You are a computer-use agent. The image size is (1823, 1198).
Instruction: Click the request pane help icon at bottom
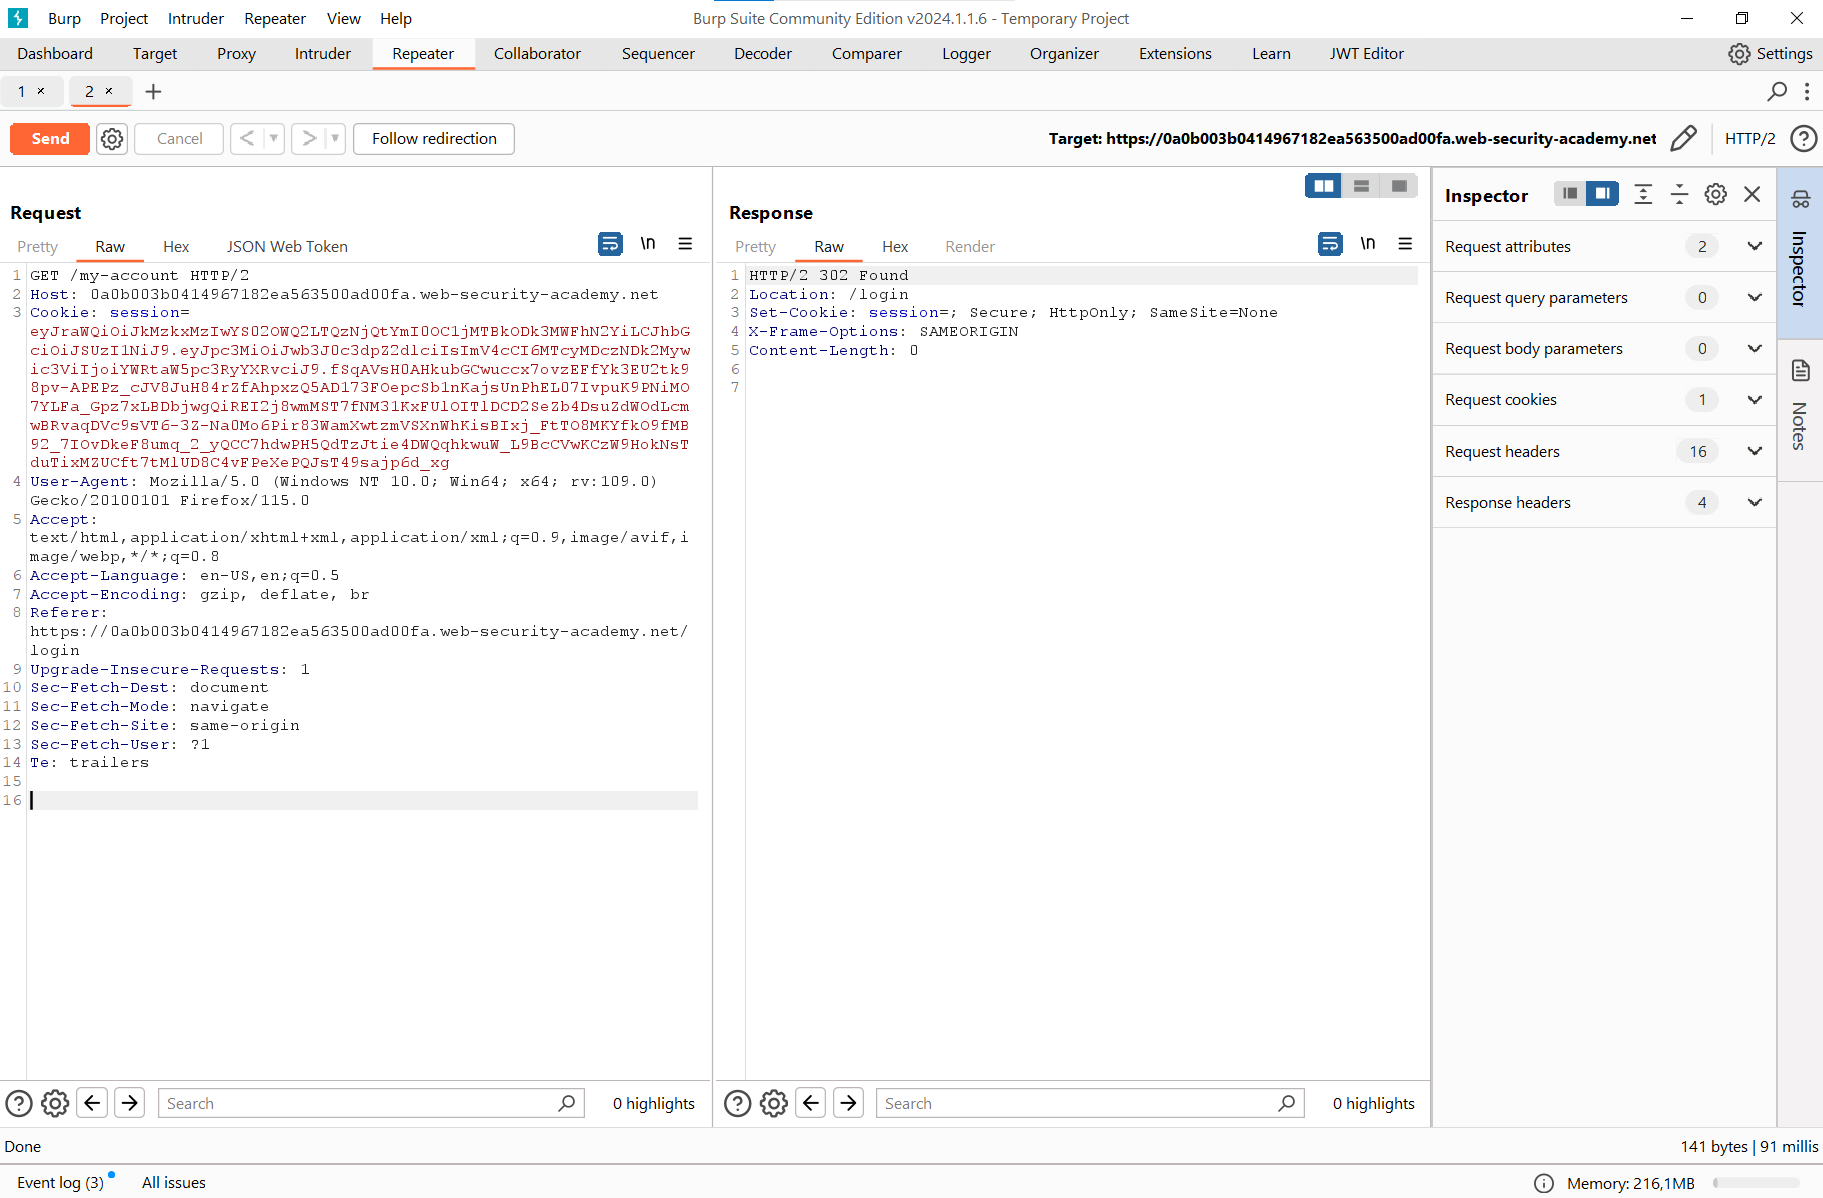click(19, 1103)
